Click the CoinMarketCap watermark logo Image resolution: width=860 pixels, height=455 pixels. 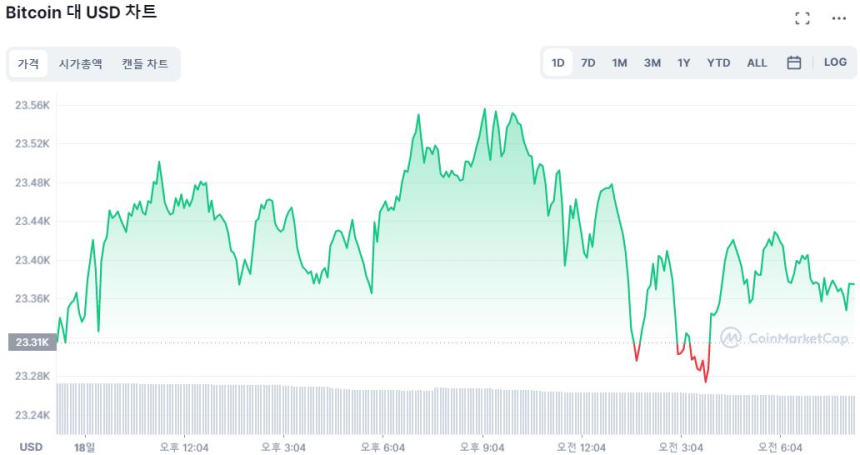[x=785, y=338]
